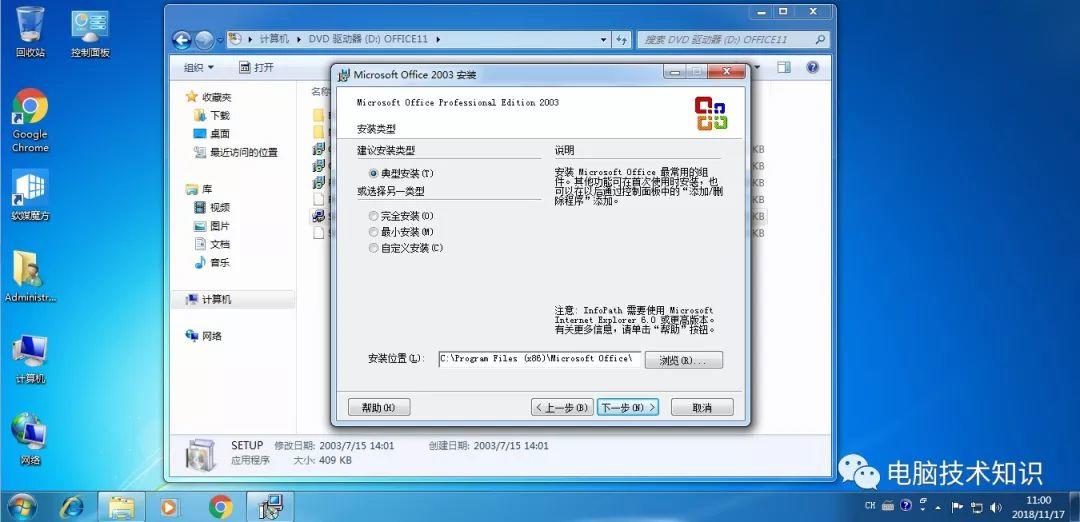Select the 典型安装 radio button

pos(373,174)
